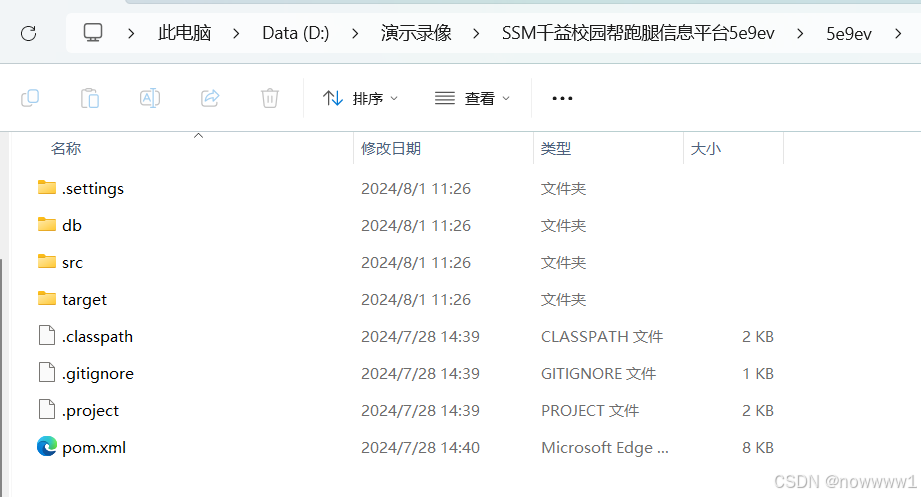Click the date 2024/7/28 14:40 of pom.xml
This screenshot has height=497, width=921.
pyautogui.click(x=421, y=448)
